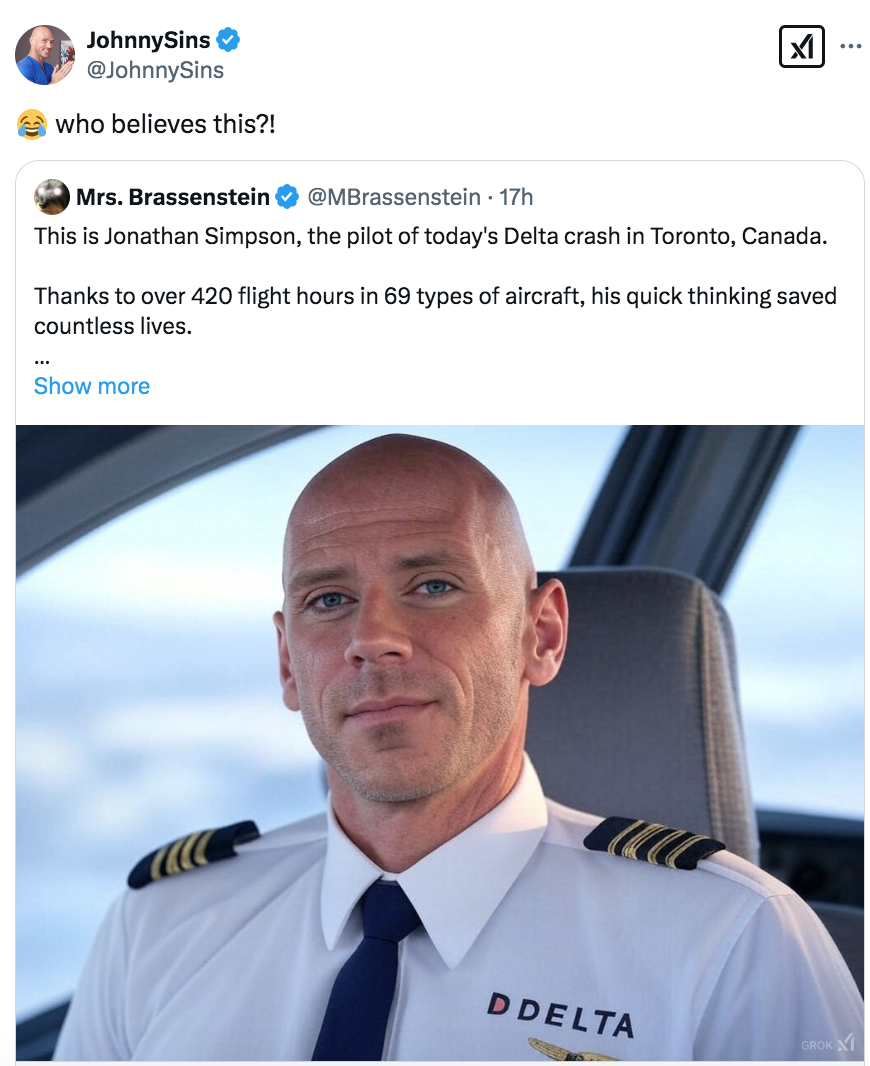The image size is (870, 1066).
Task: Click Mrs. Brassenstein's verified checkmark
Action: [286, 197]
